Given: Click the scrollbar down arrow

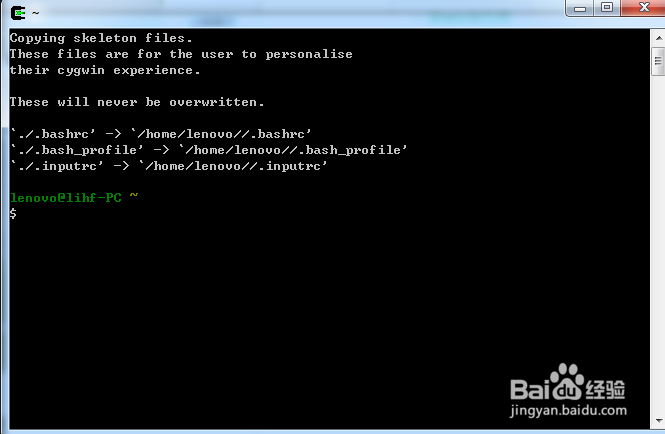Looking at the screenshot, I should 659,421.
